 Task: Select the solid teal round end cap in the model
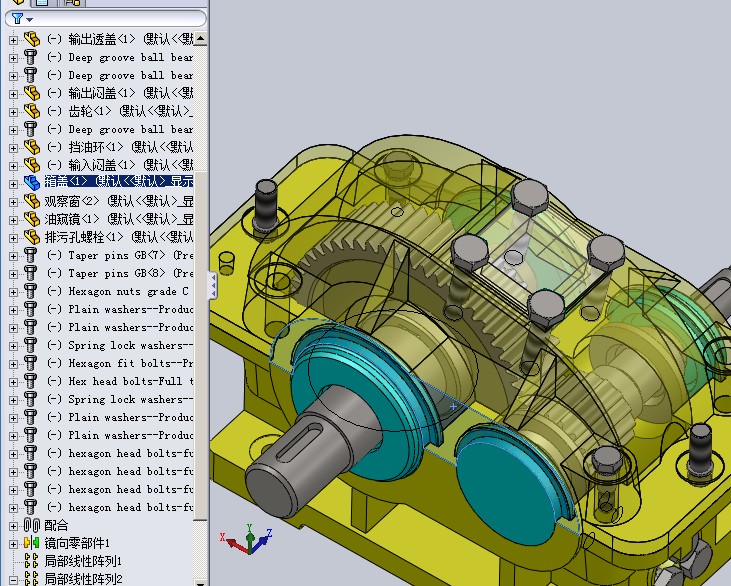coord(506,487)
